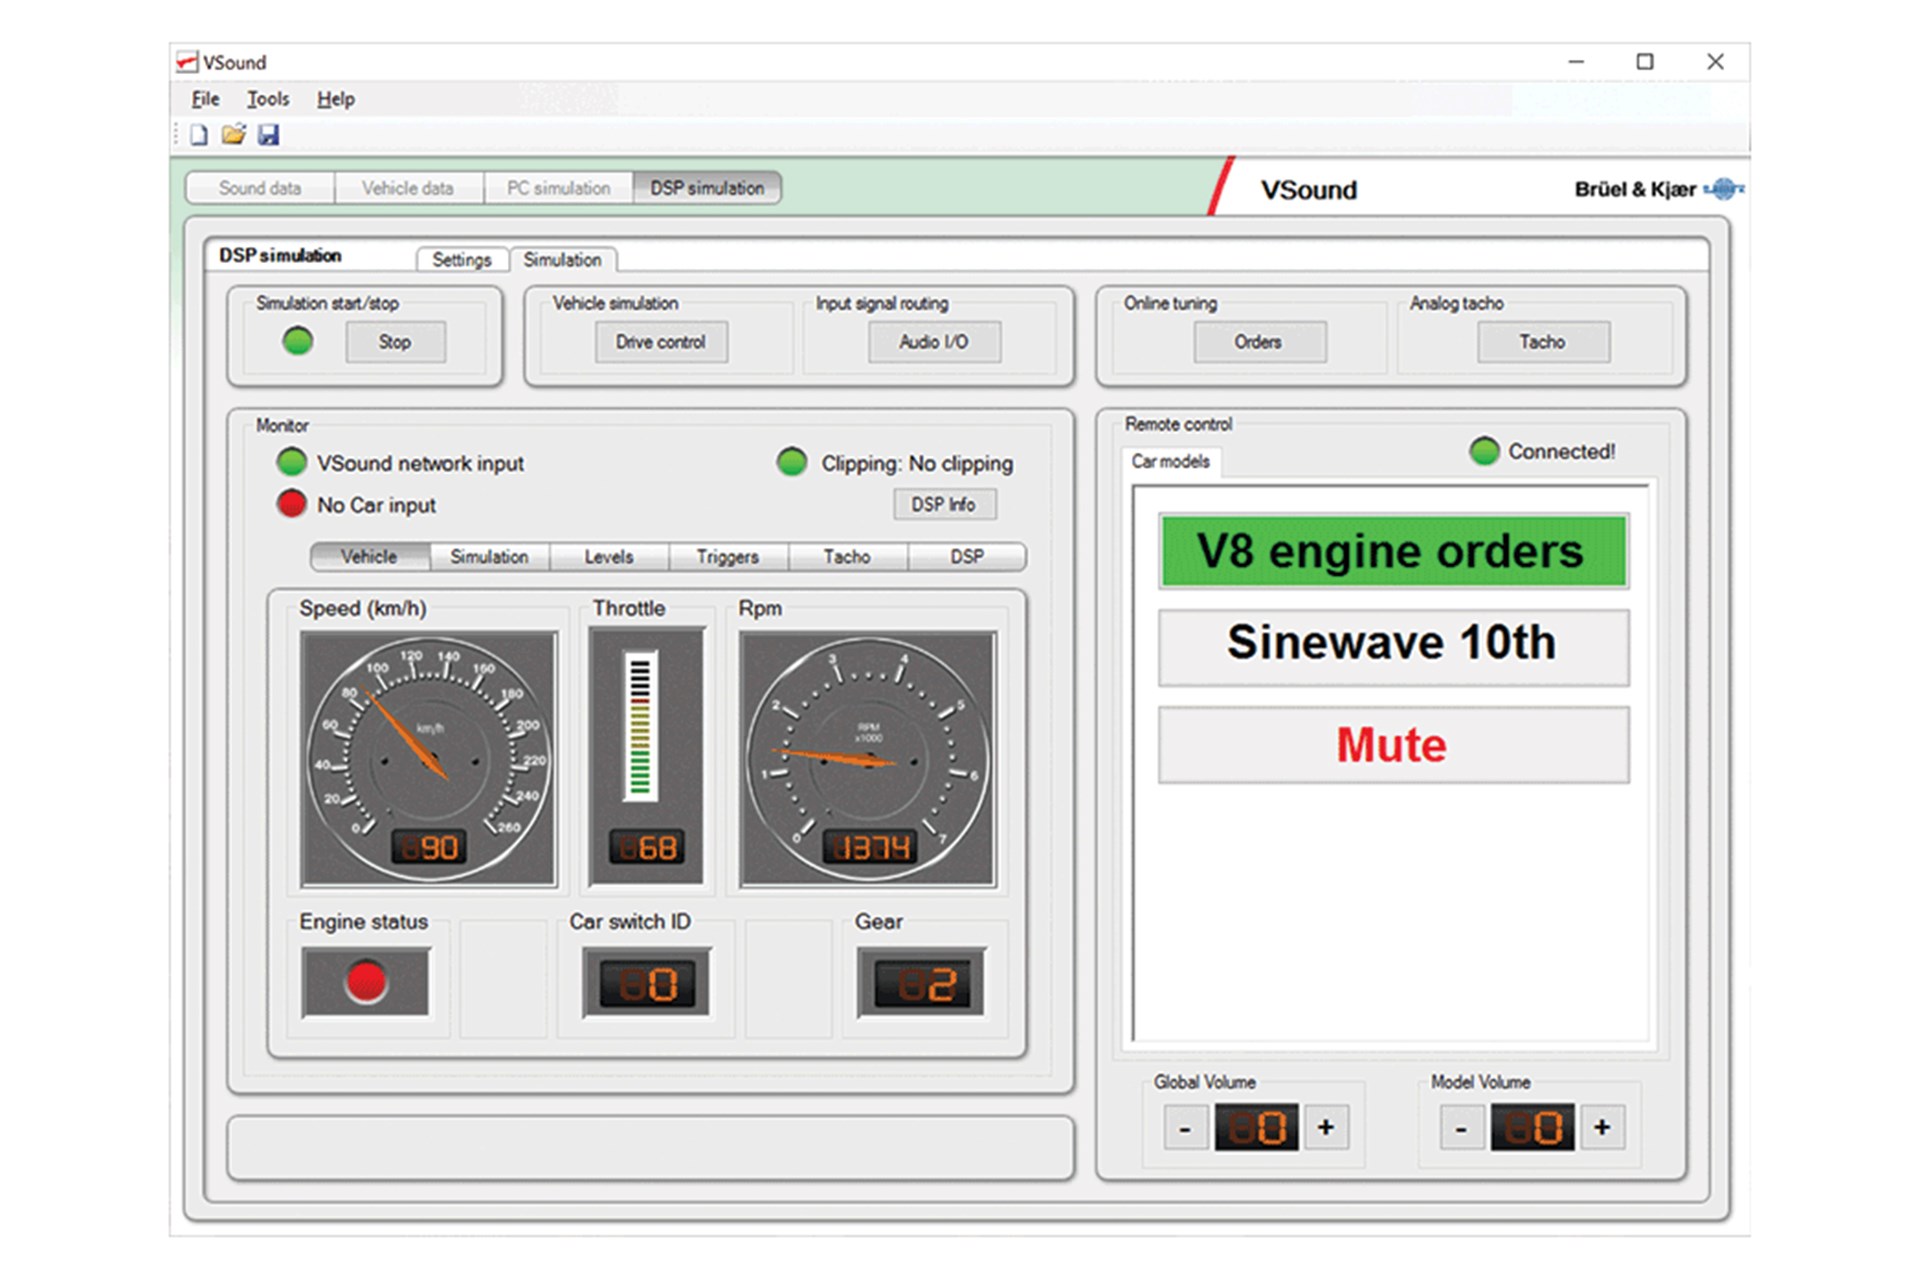1920x1280 pixels.
Task: Select the Sinewave 10th car model
Action: [1393, 645]
